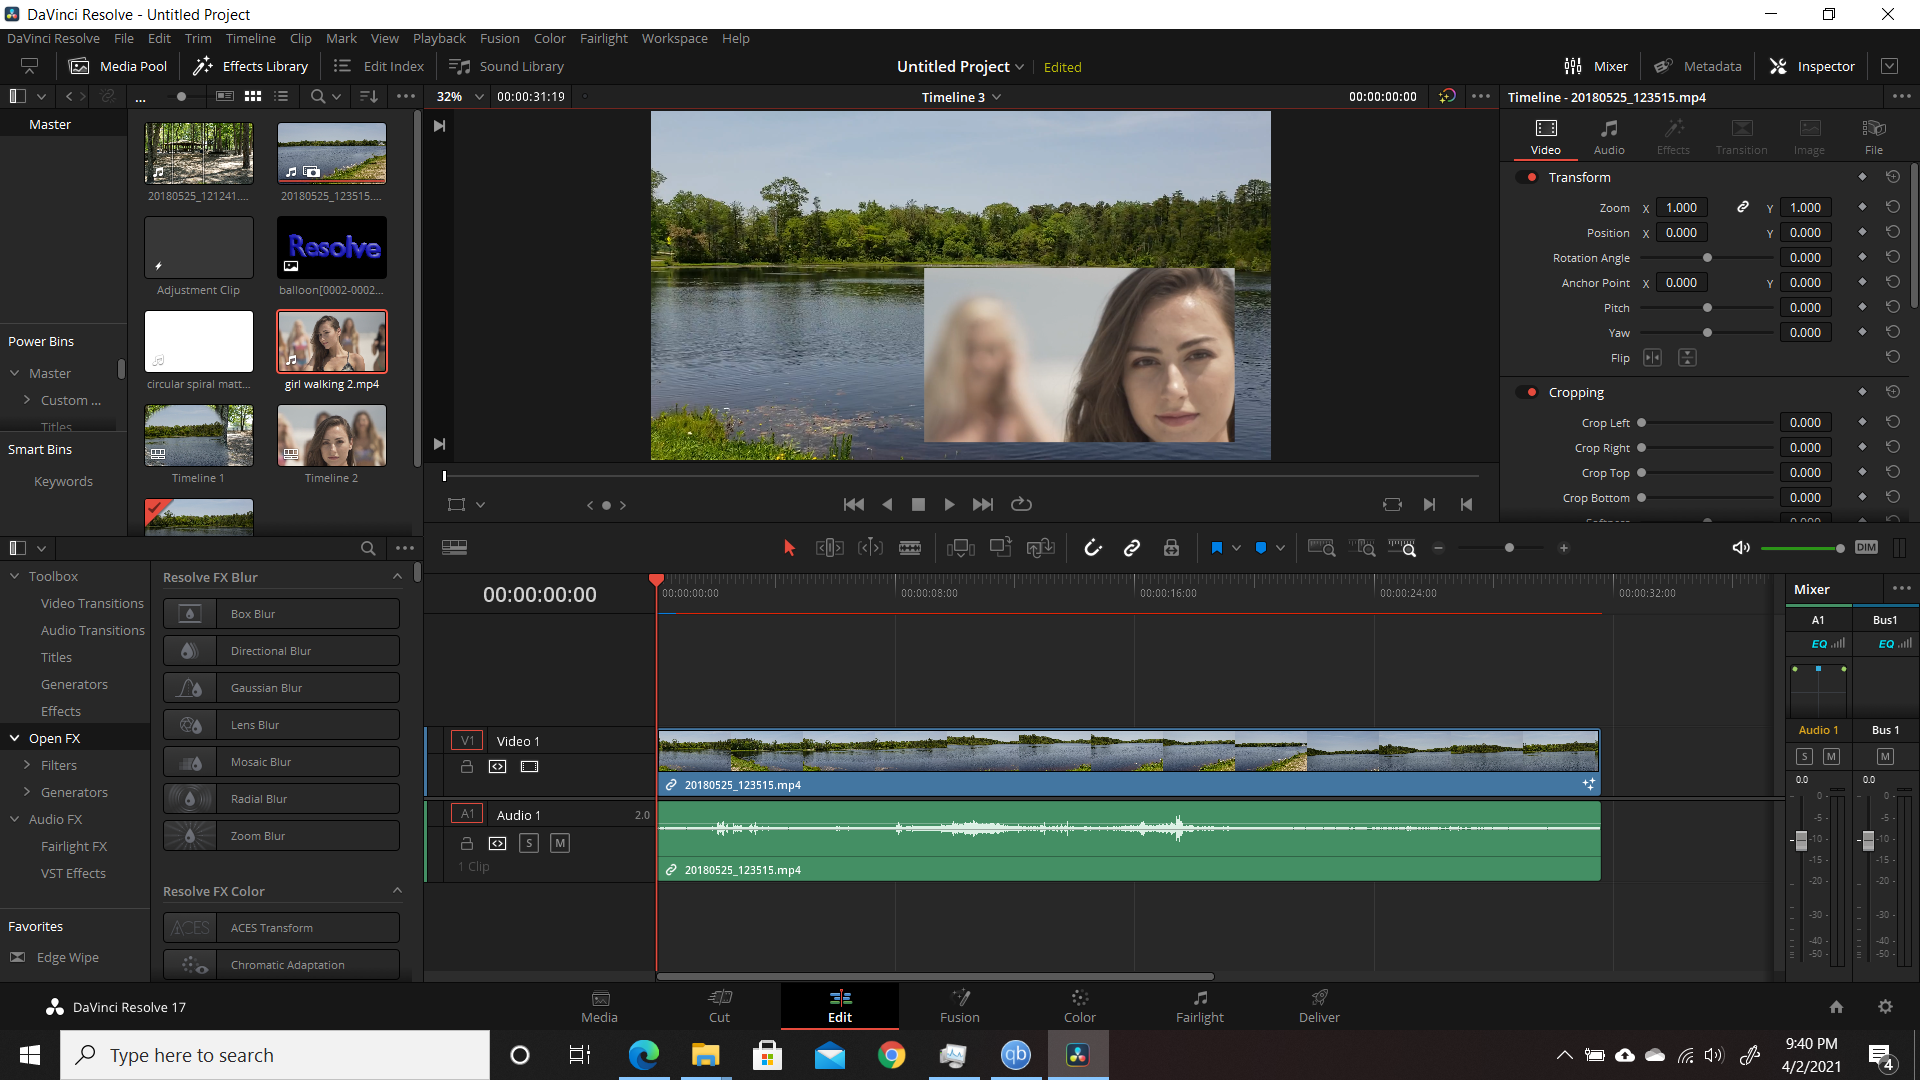Select the Trim Edit Mode tool
This screenshot has height=1080, width=1920.
click(x=830, y=548)
